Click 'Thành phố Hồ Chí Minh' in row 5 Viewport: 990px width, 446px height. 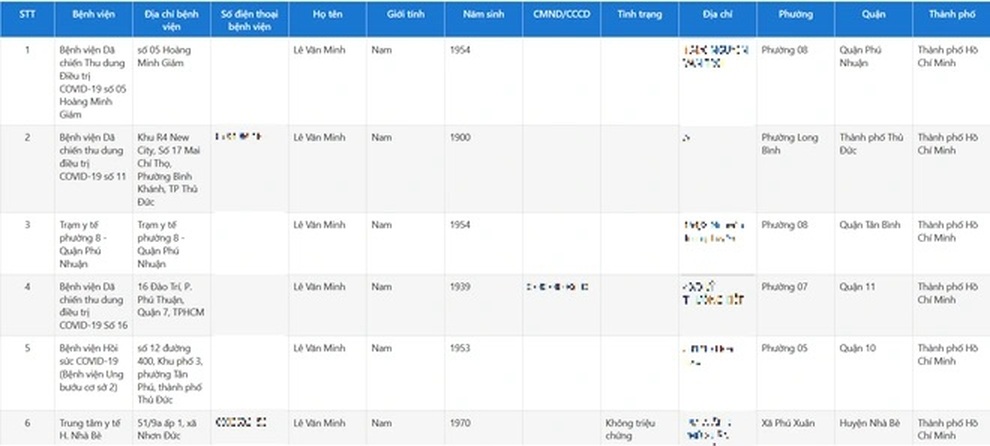click(x=949, y=355)
